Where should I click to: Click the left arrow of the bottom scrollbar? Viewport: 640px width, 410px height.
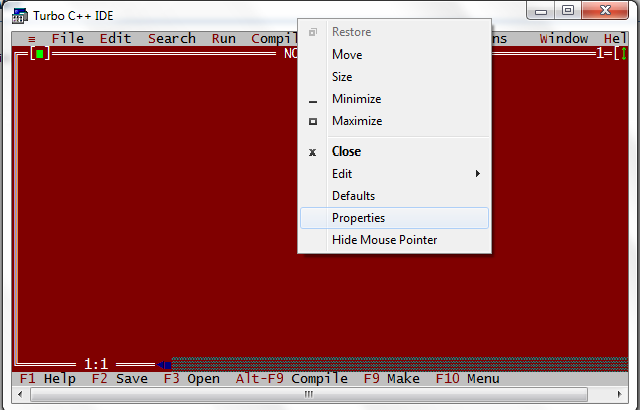(x=20, y=394)
